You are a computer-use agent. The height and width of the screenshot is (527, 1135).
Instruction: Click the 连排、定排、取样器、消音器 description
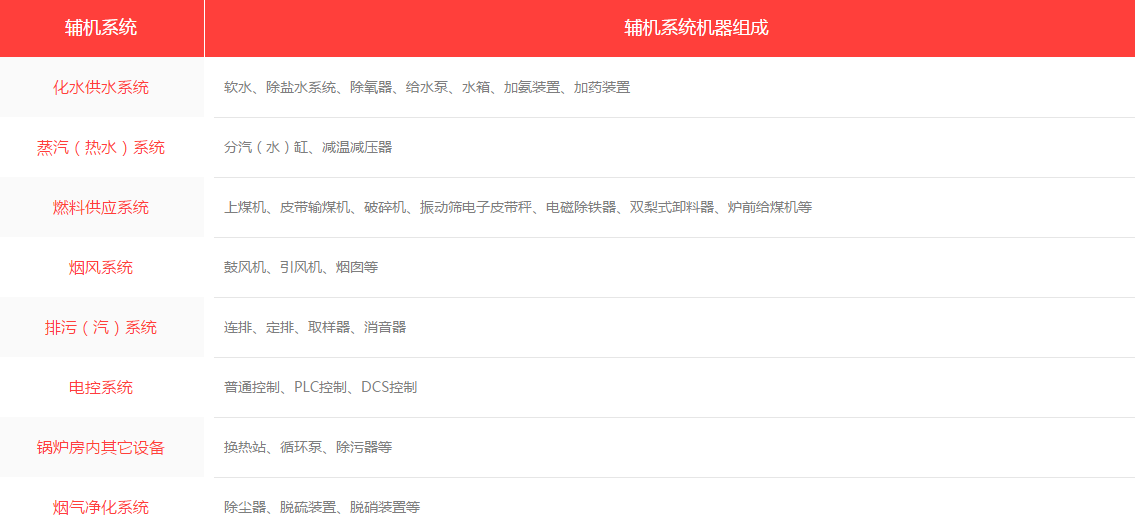tap(315, 327)
